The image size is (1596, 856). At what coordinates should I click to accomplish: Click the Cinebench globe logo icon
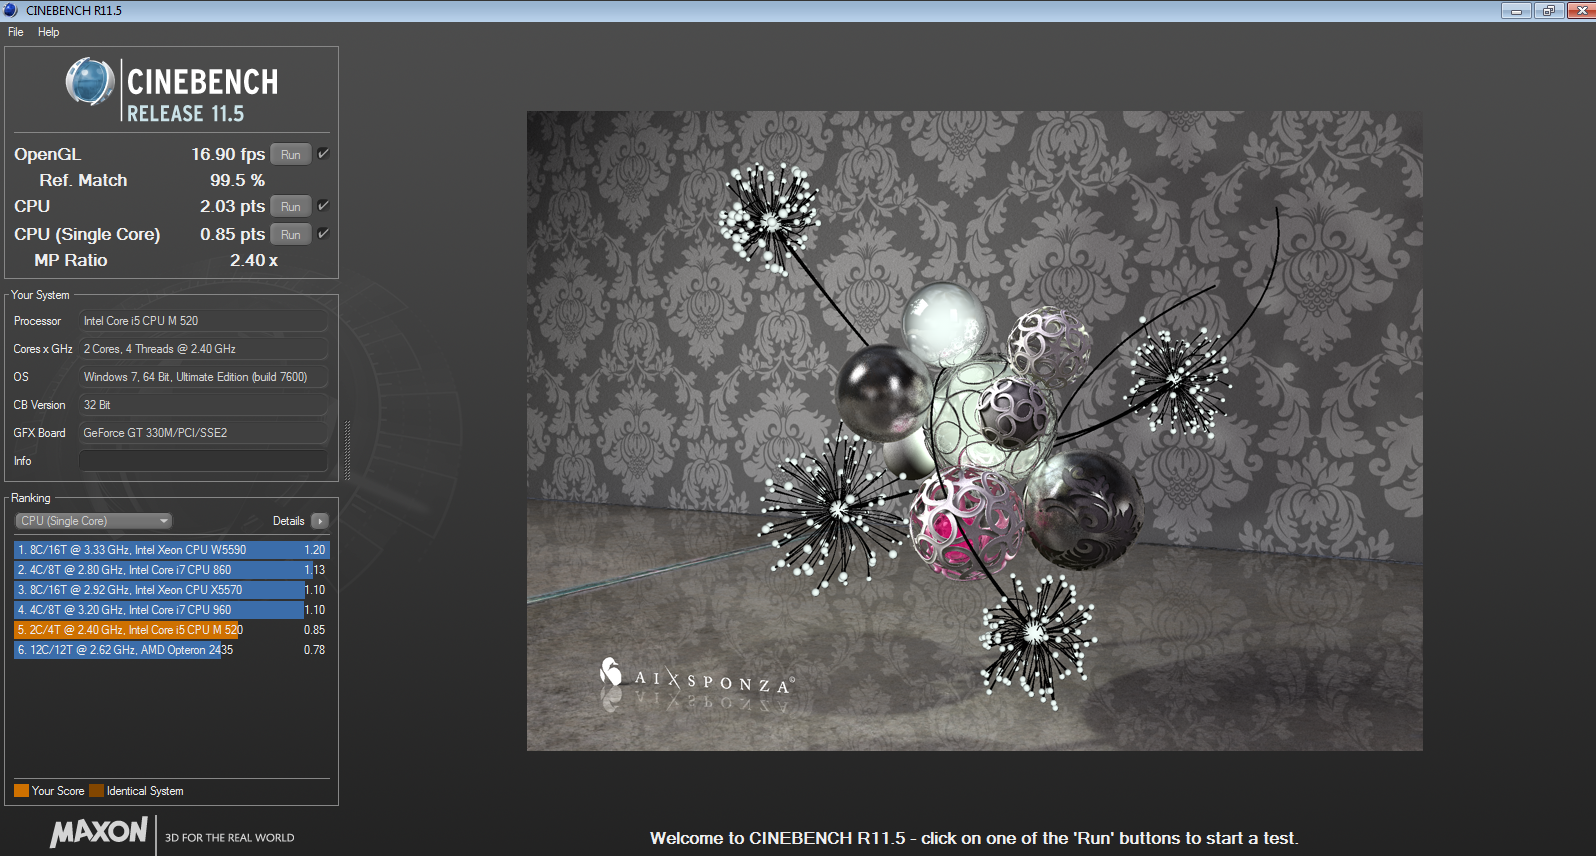pyautogui.click(x=90, y=82)
